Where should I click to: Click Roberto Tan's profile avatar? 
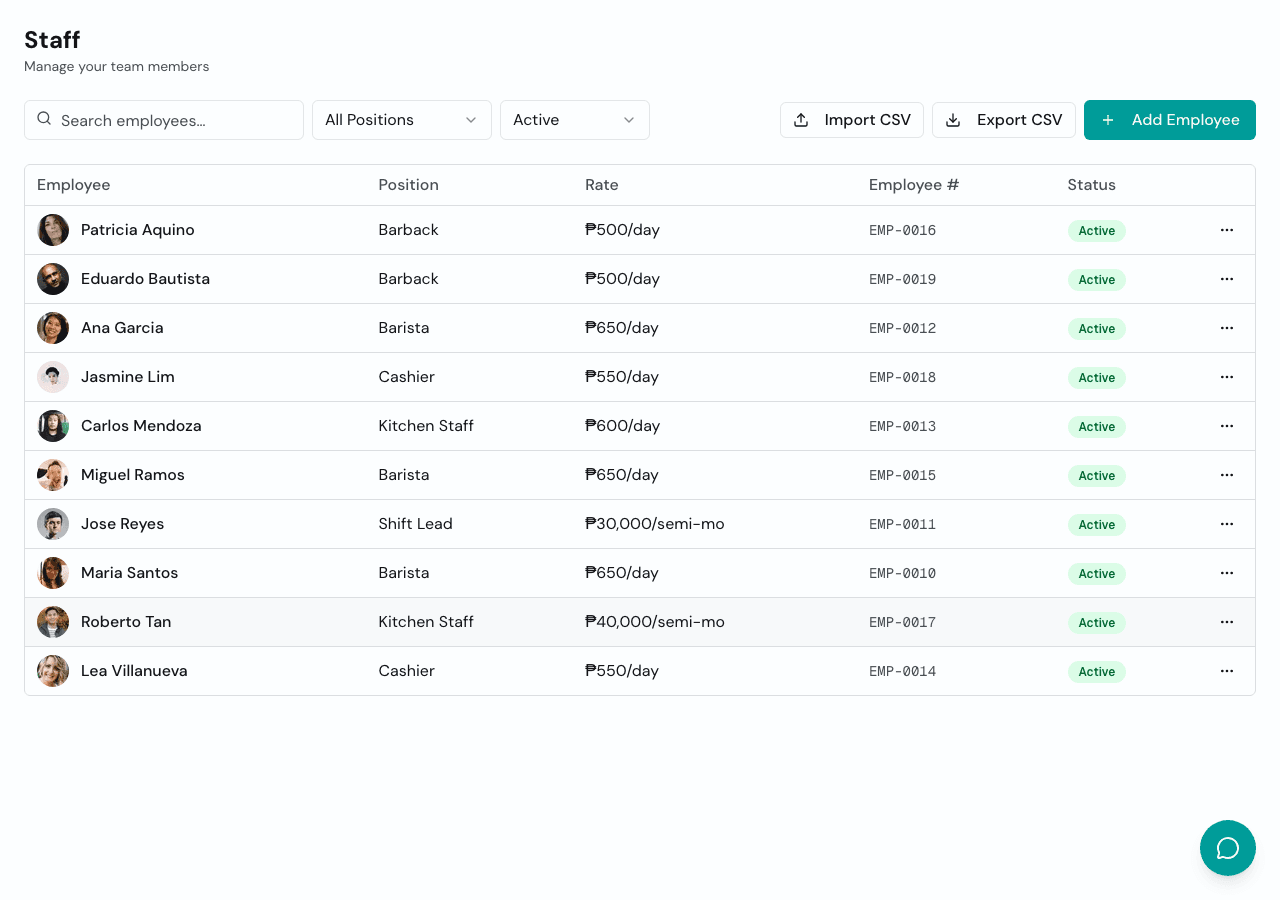click(52, 621)
